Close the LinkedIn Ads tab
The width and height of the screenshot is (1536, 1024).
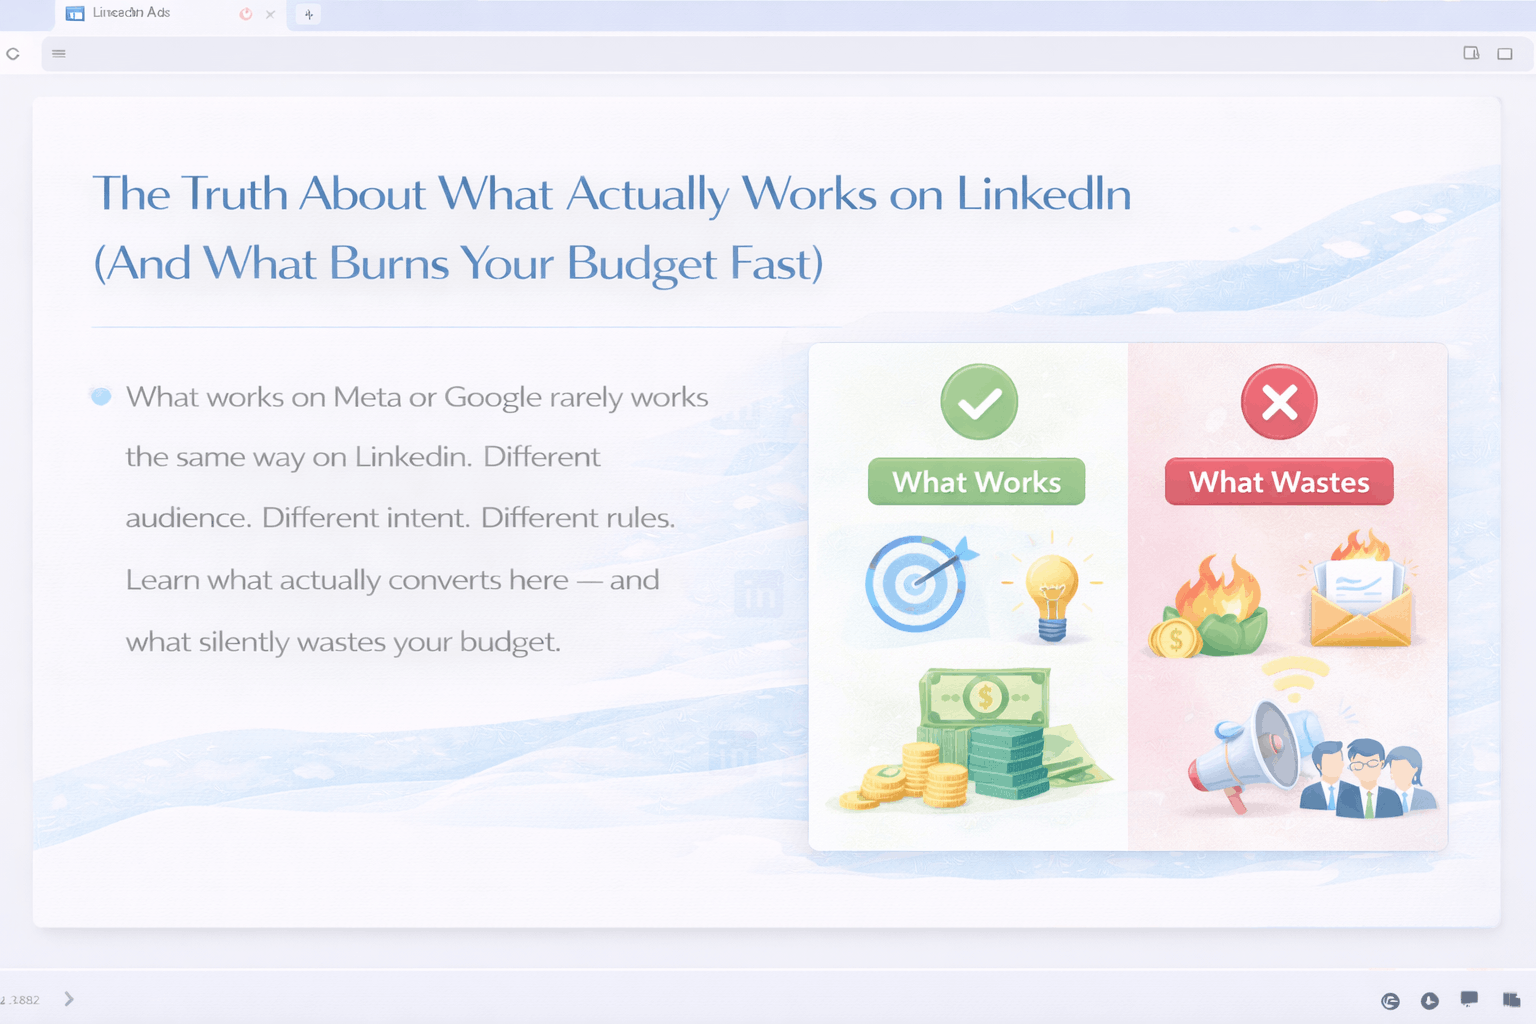coord(270,14)
